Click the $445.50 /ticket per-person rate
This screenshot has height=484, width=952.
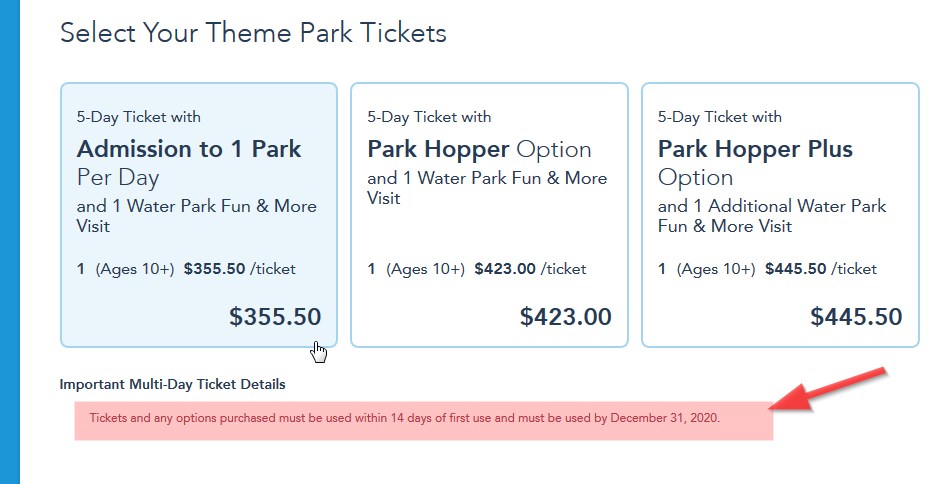point(820,269)
